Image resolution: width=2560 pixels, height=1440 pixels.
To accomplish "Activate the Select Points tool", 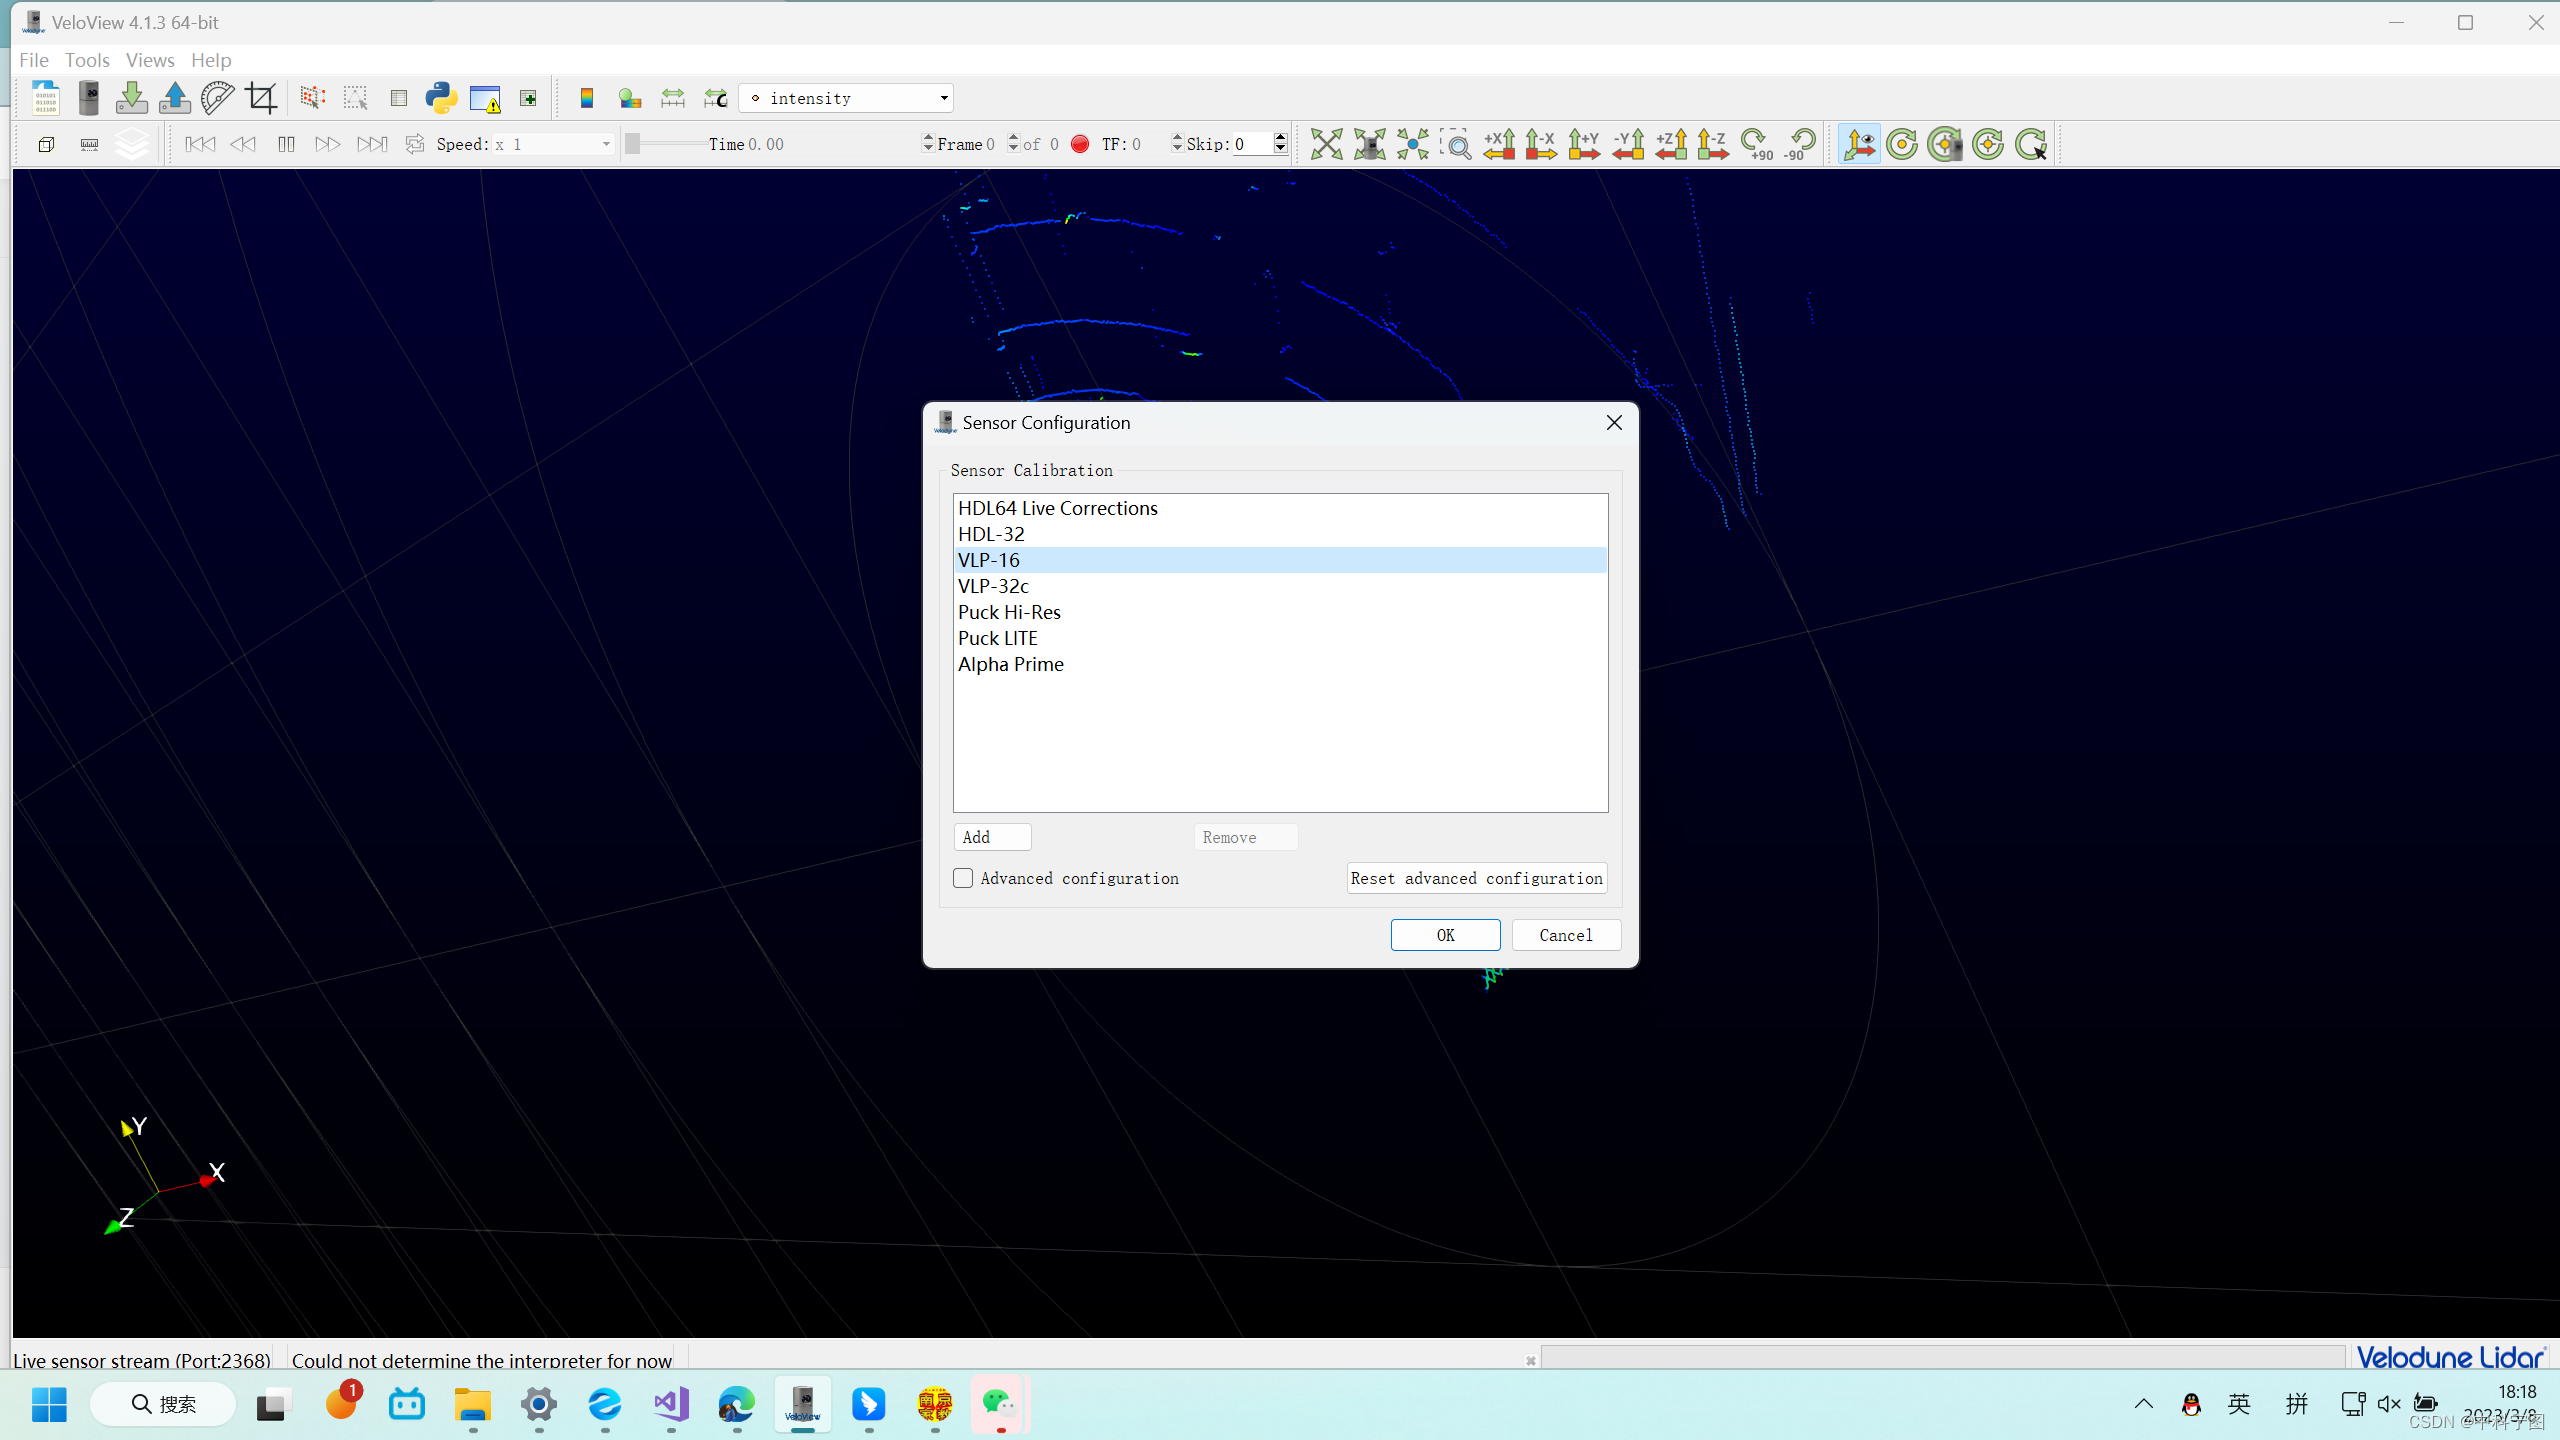I will point(312,97).
